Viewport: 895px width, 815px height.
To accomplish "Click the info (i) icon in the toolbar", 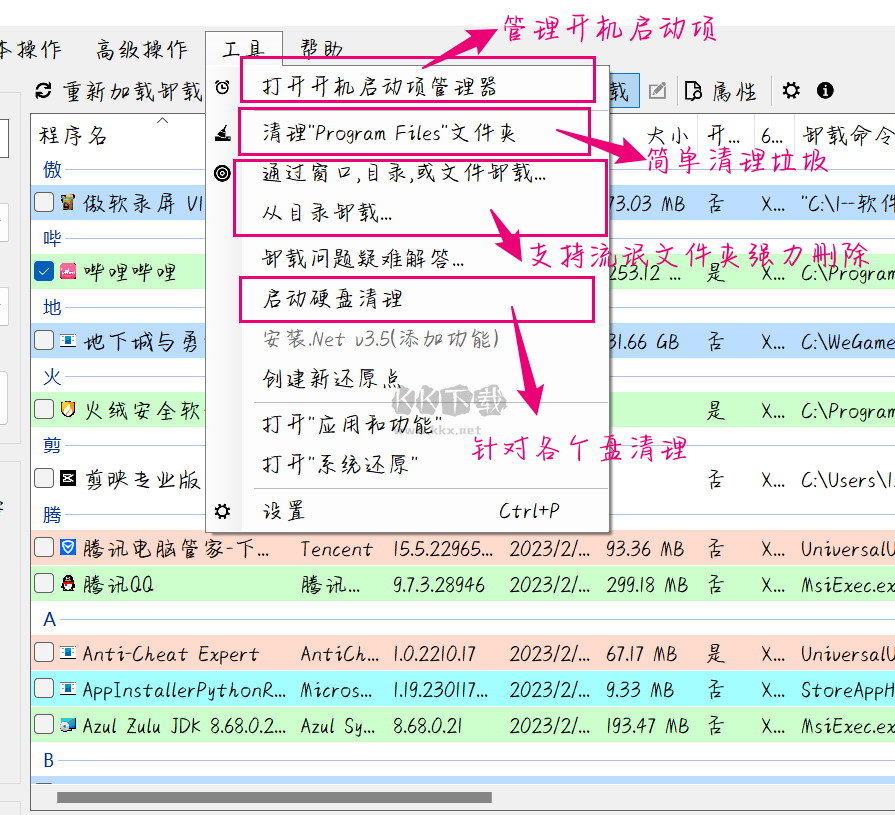I will tap(824, 91).
